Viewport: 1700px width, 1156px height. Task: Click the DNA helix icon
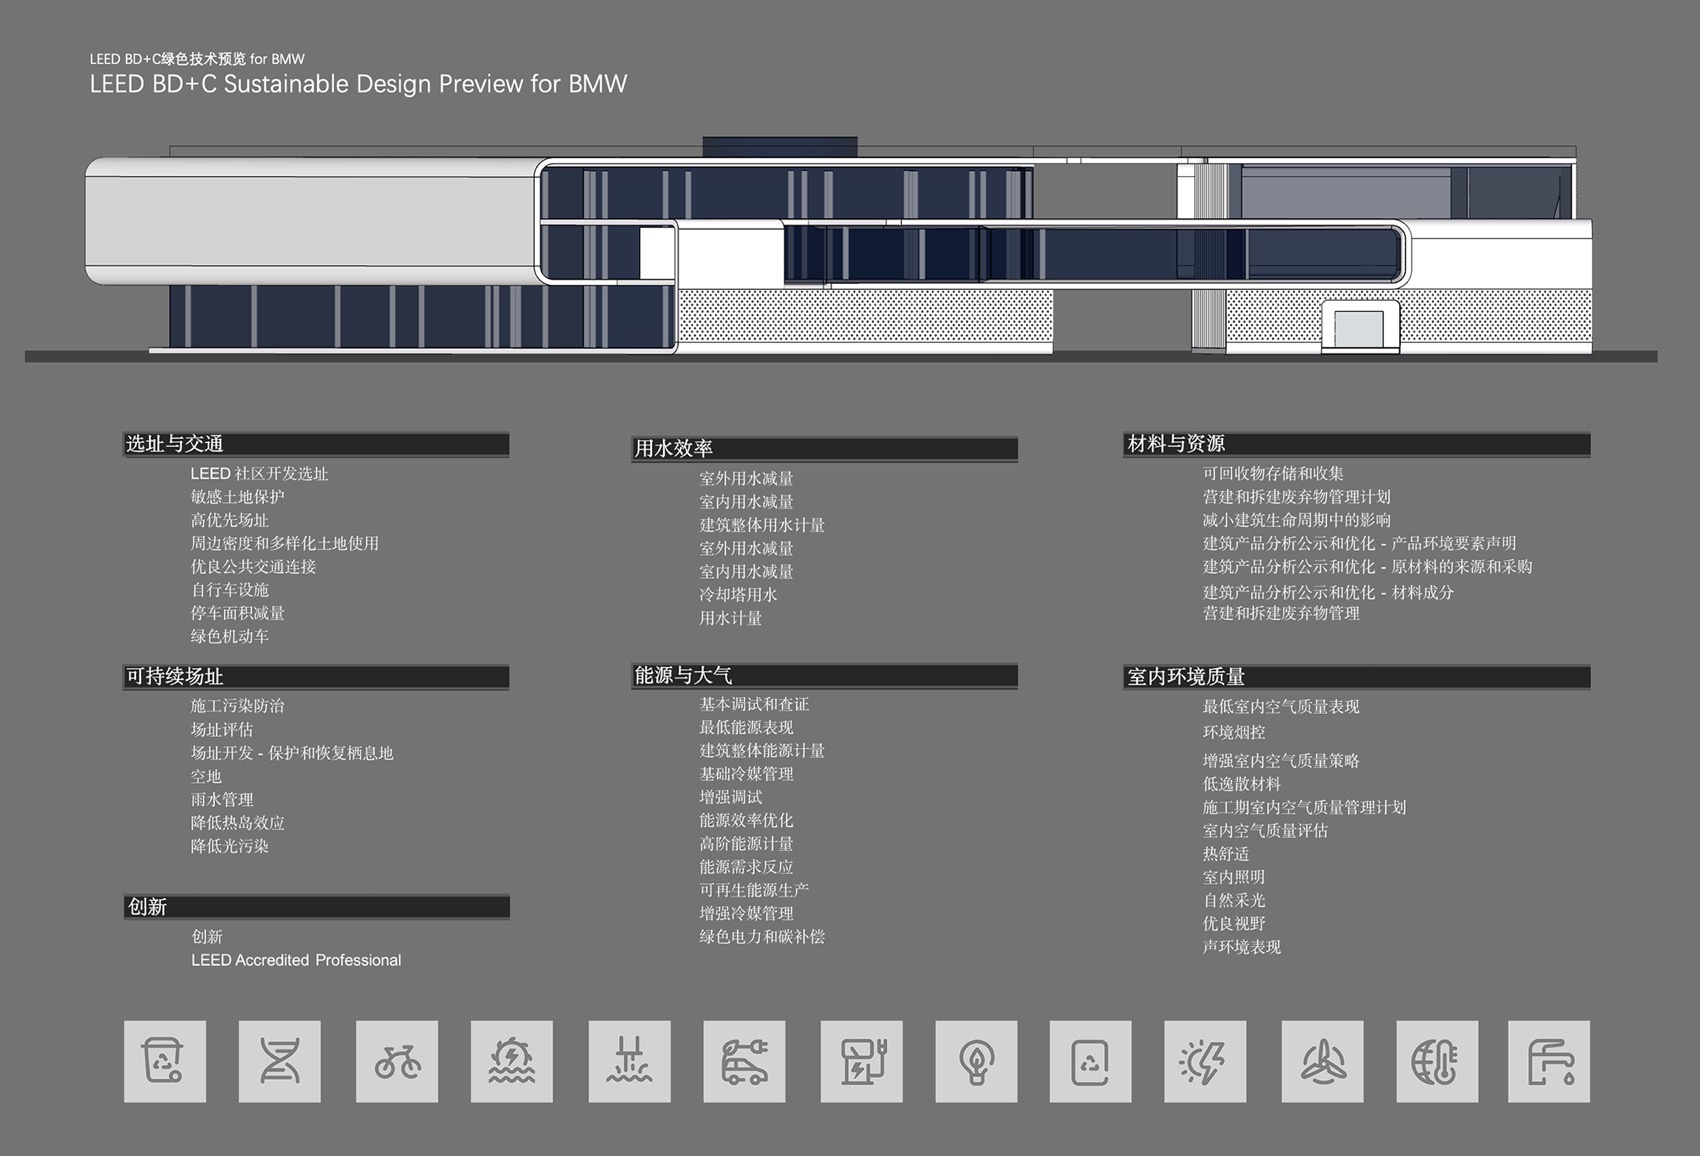[279, 1061]
